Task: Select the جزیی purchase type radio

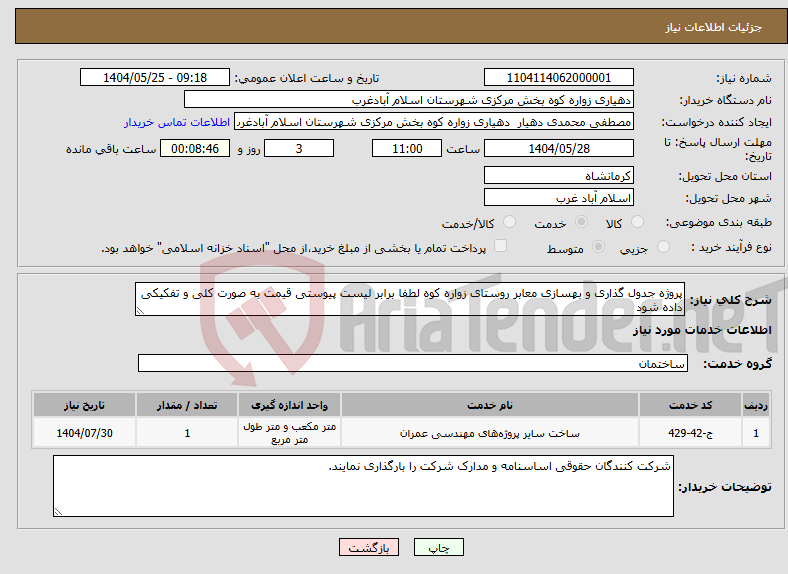Action: pos(663,246)
